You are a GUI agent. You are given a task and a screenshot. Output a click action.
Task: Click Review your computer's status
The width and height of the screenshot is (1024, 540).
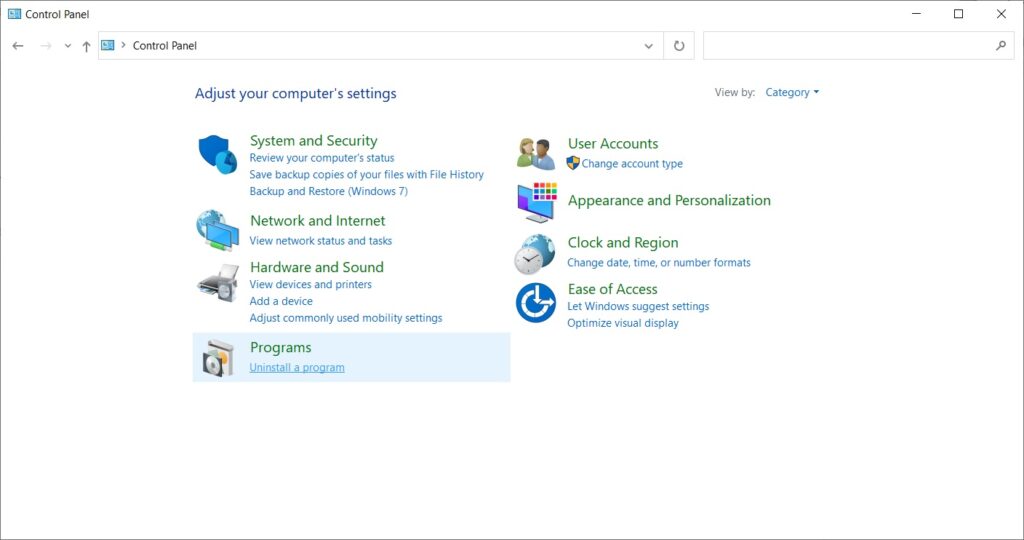pyautogui.click(x=322, y=158)
